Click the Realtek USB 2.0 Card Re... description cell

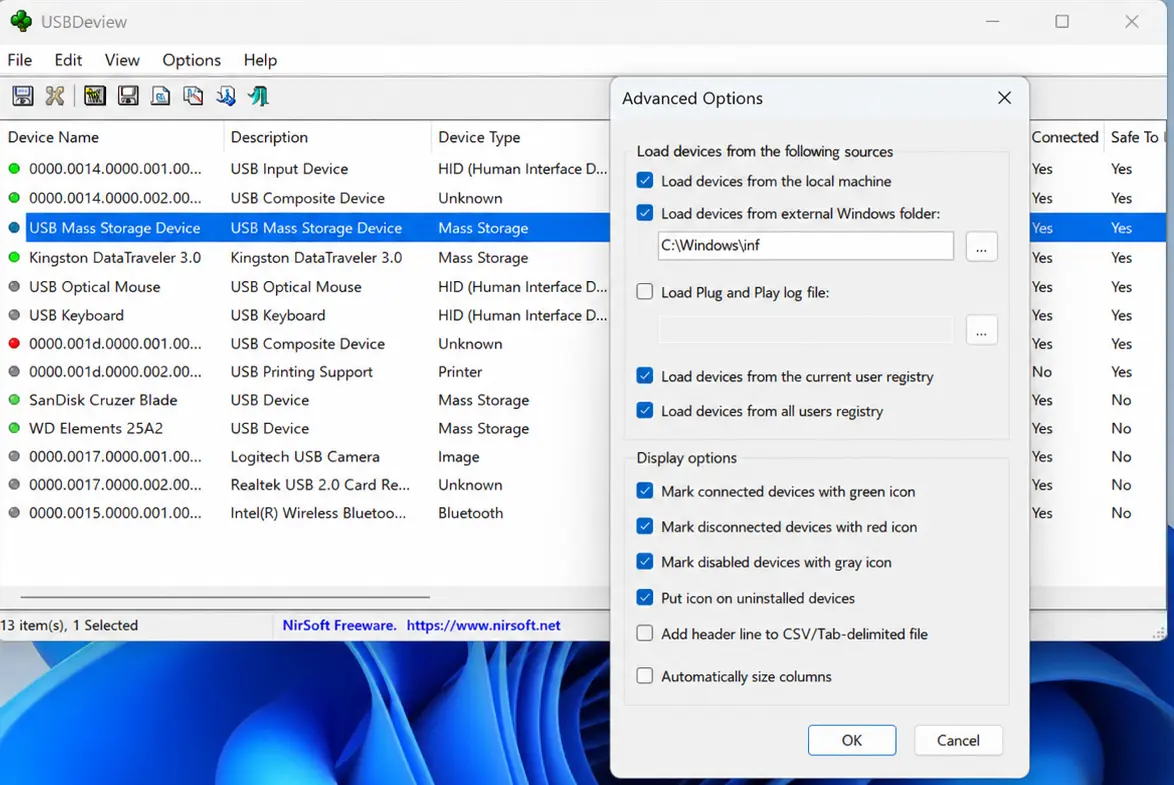320,485
